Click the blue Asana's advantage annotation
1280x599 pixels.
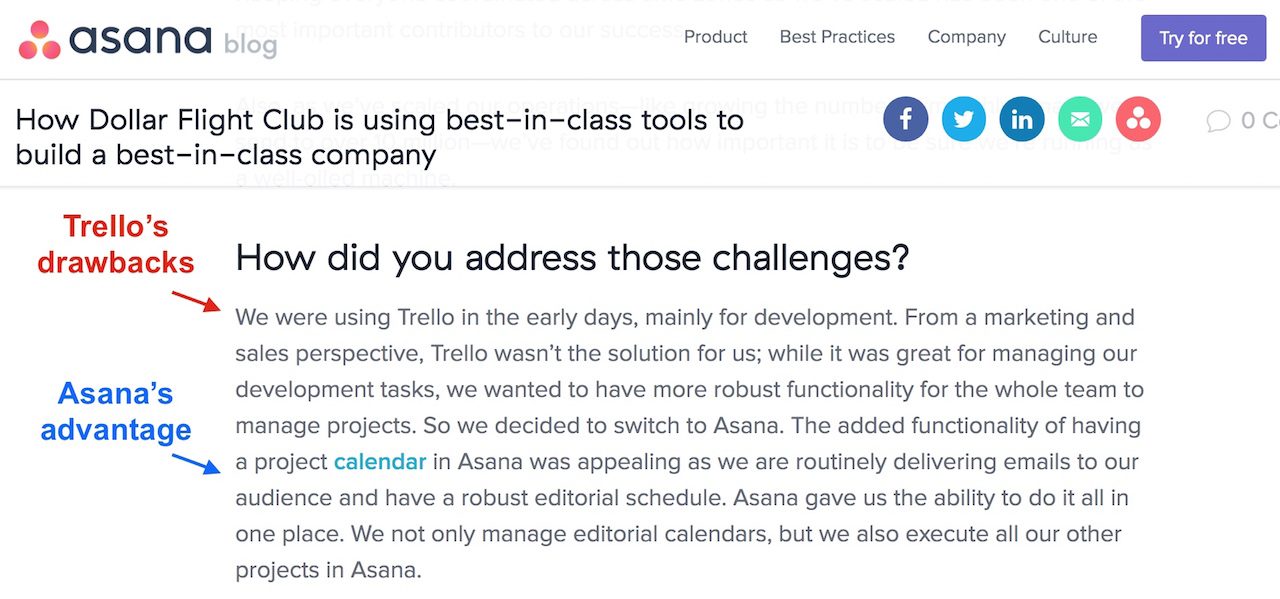coord(115,411)
